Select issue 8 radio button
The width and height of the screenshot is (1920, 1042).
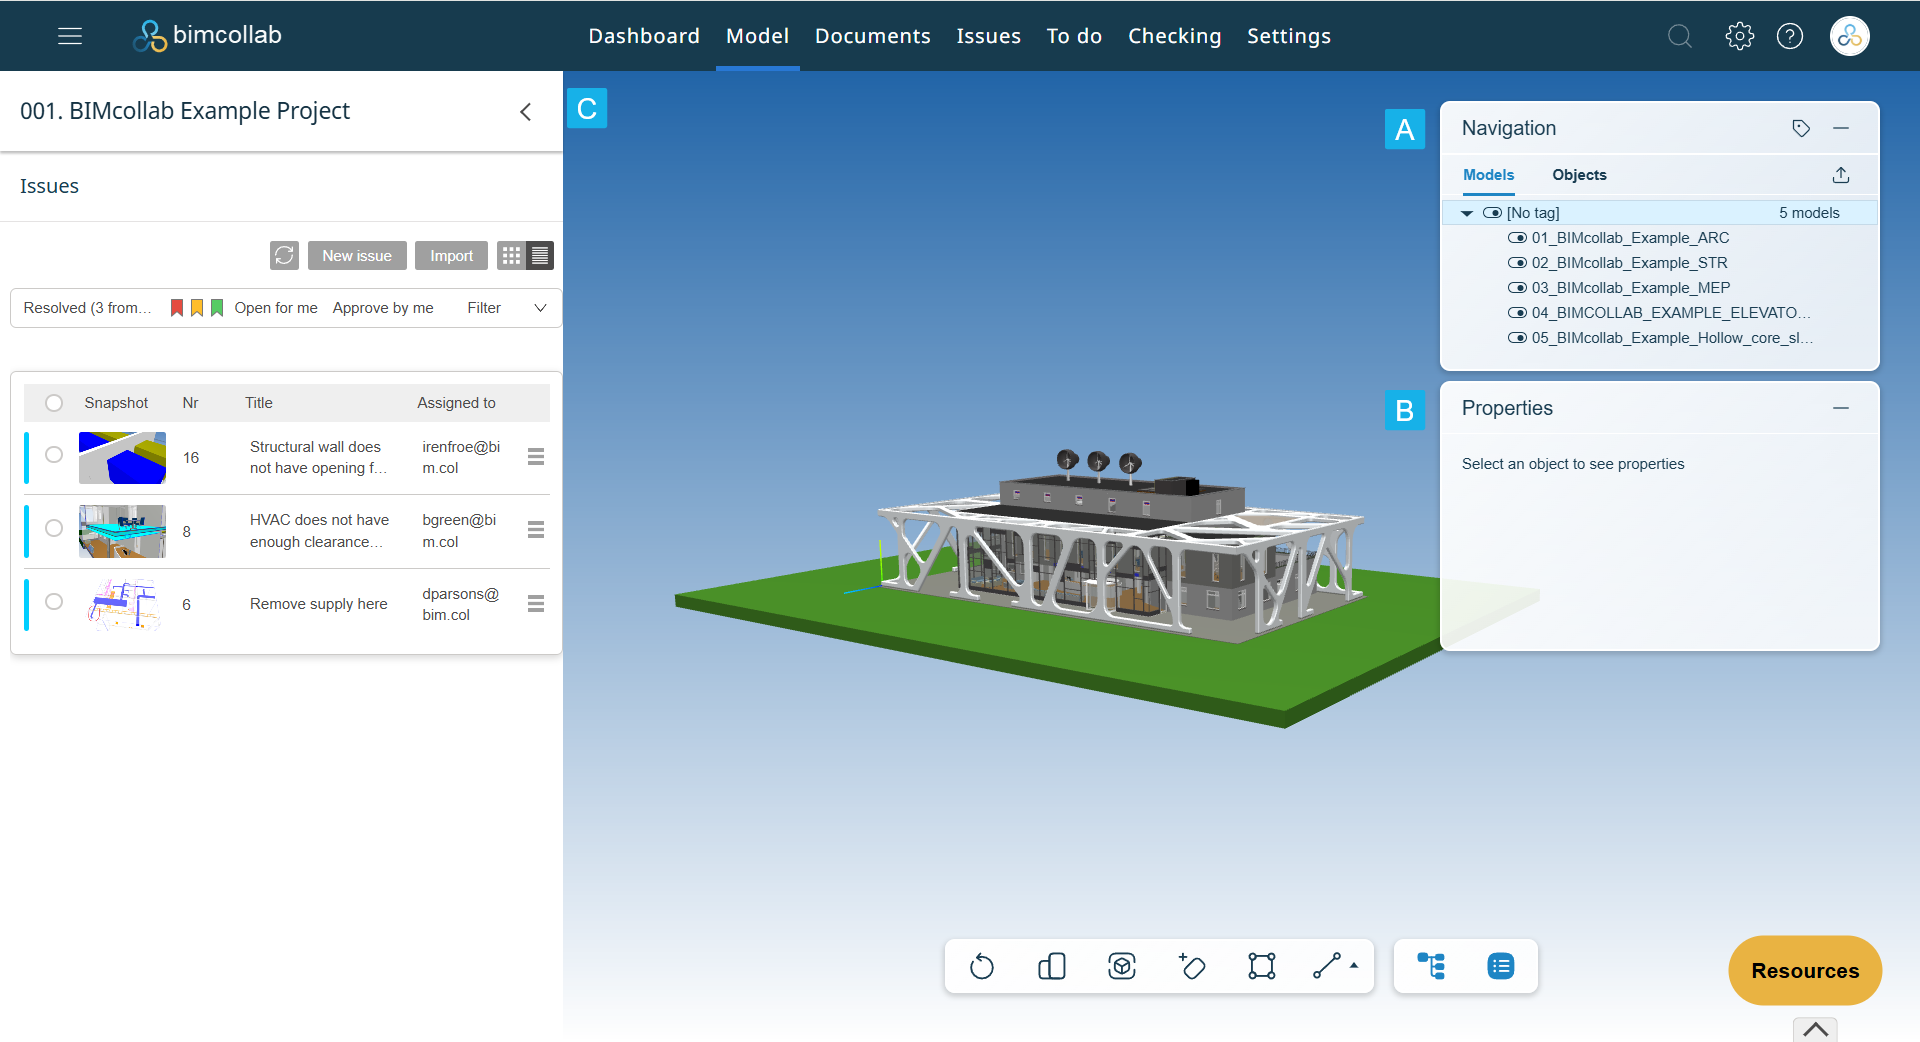pyautogui.click(x=54, y=528)
